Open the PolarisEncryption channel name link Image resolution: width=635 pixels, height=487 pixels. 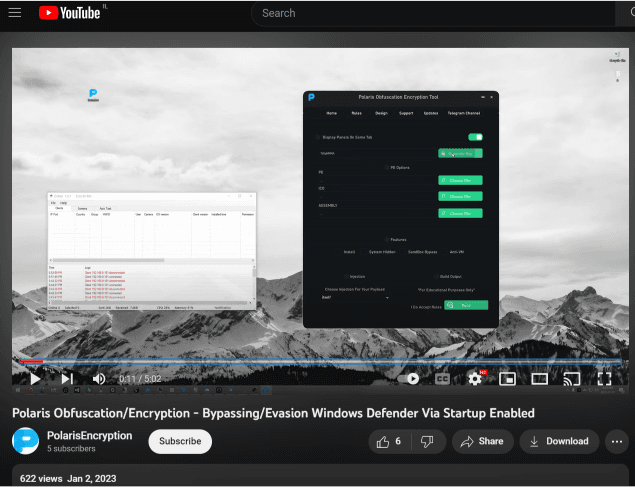click(x=89, y=436)
